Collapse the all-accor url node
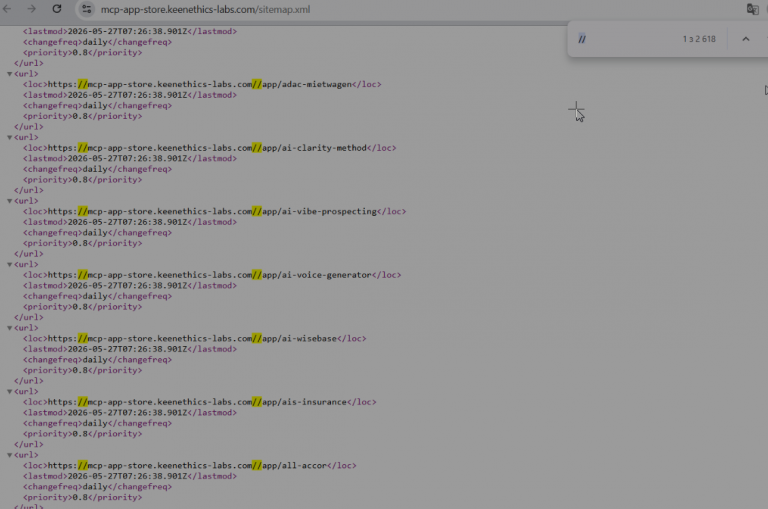 pos(9,455)
